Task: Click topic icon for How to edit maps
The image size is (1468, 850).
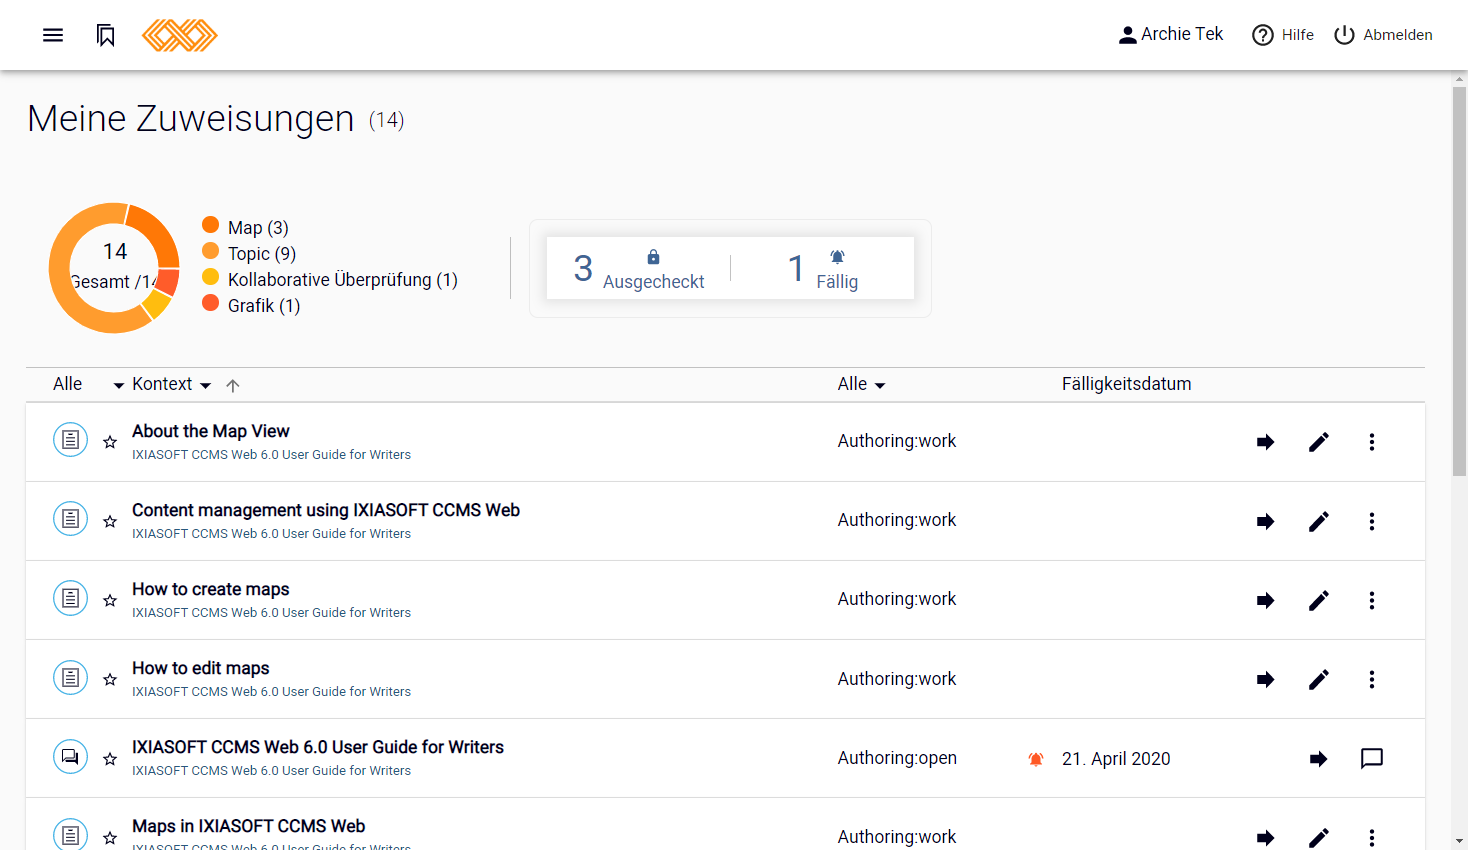Action: [70, 677]
